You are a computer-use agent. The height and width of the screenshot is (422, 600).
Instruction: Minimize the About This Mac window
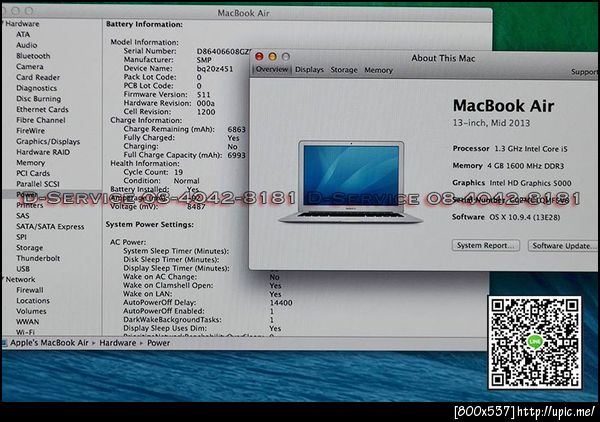click(x=272, y=57)
